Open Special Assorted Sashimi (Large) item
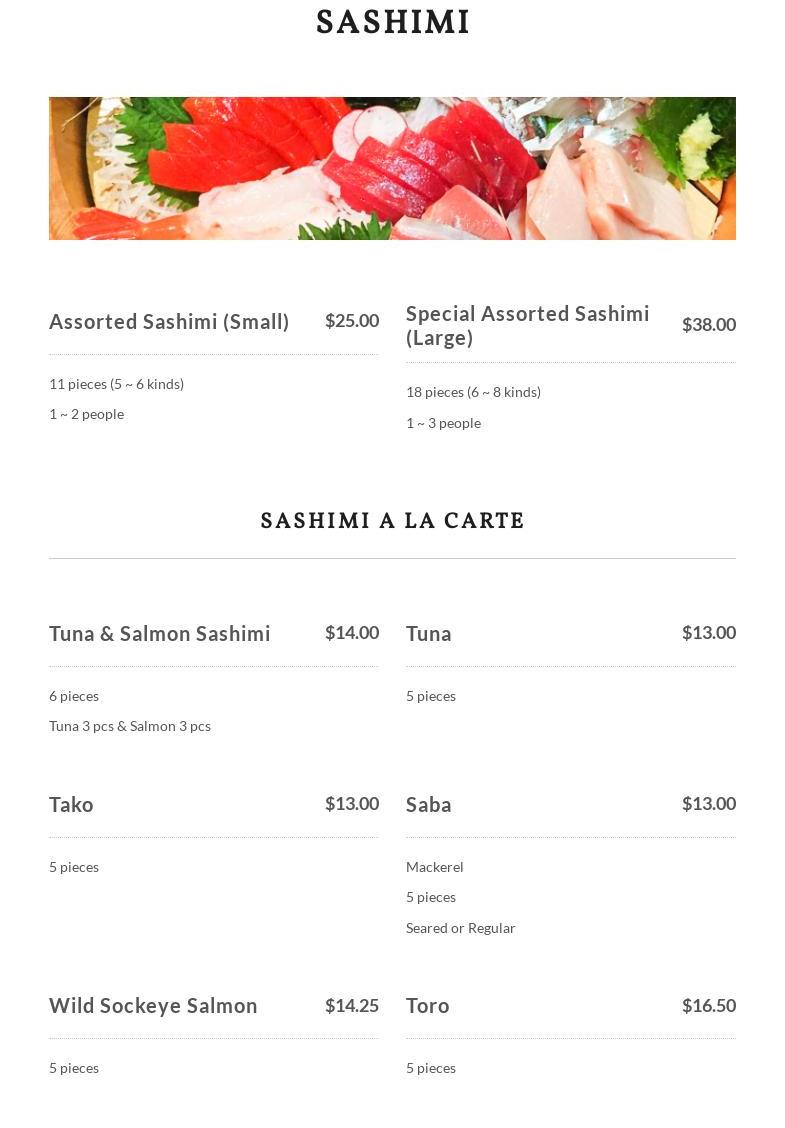 pos(527,326)
